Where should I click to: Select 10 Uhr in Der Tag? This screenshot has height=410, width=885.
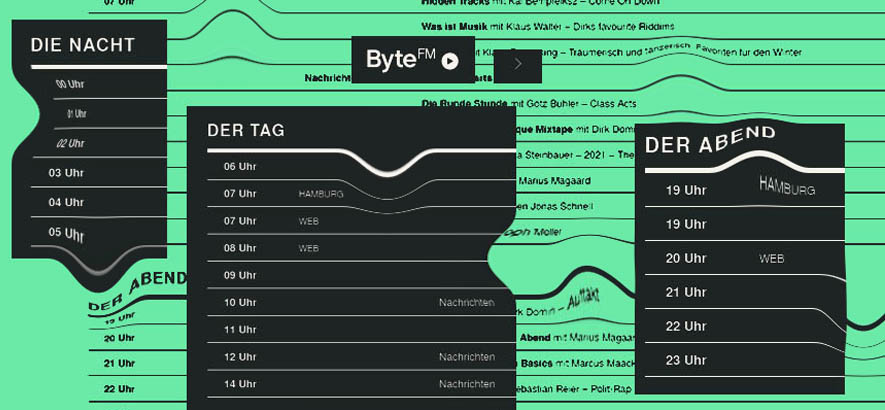[x=240, y=302]
